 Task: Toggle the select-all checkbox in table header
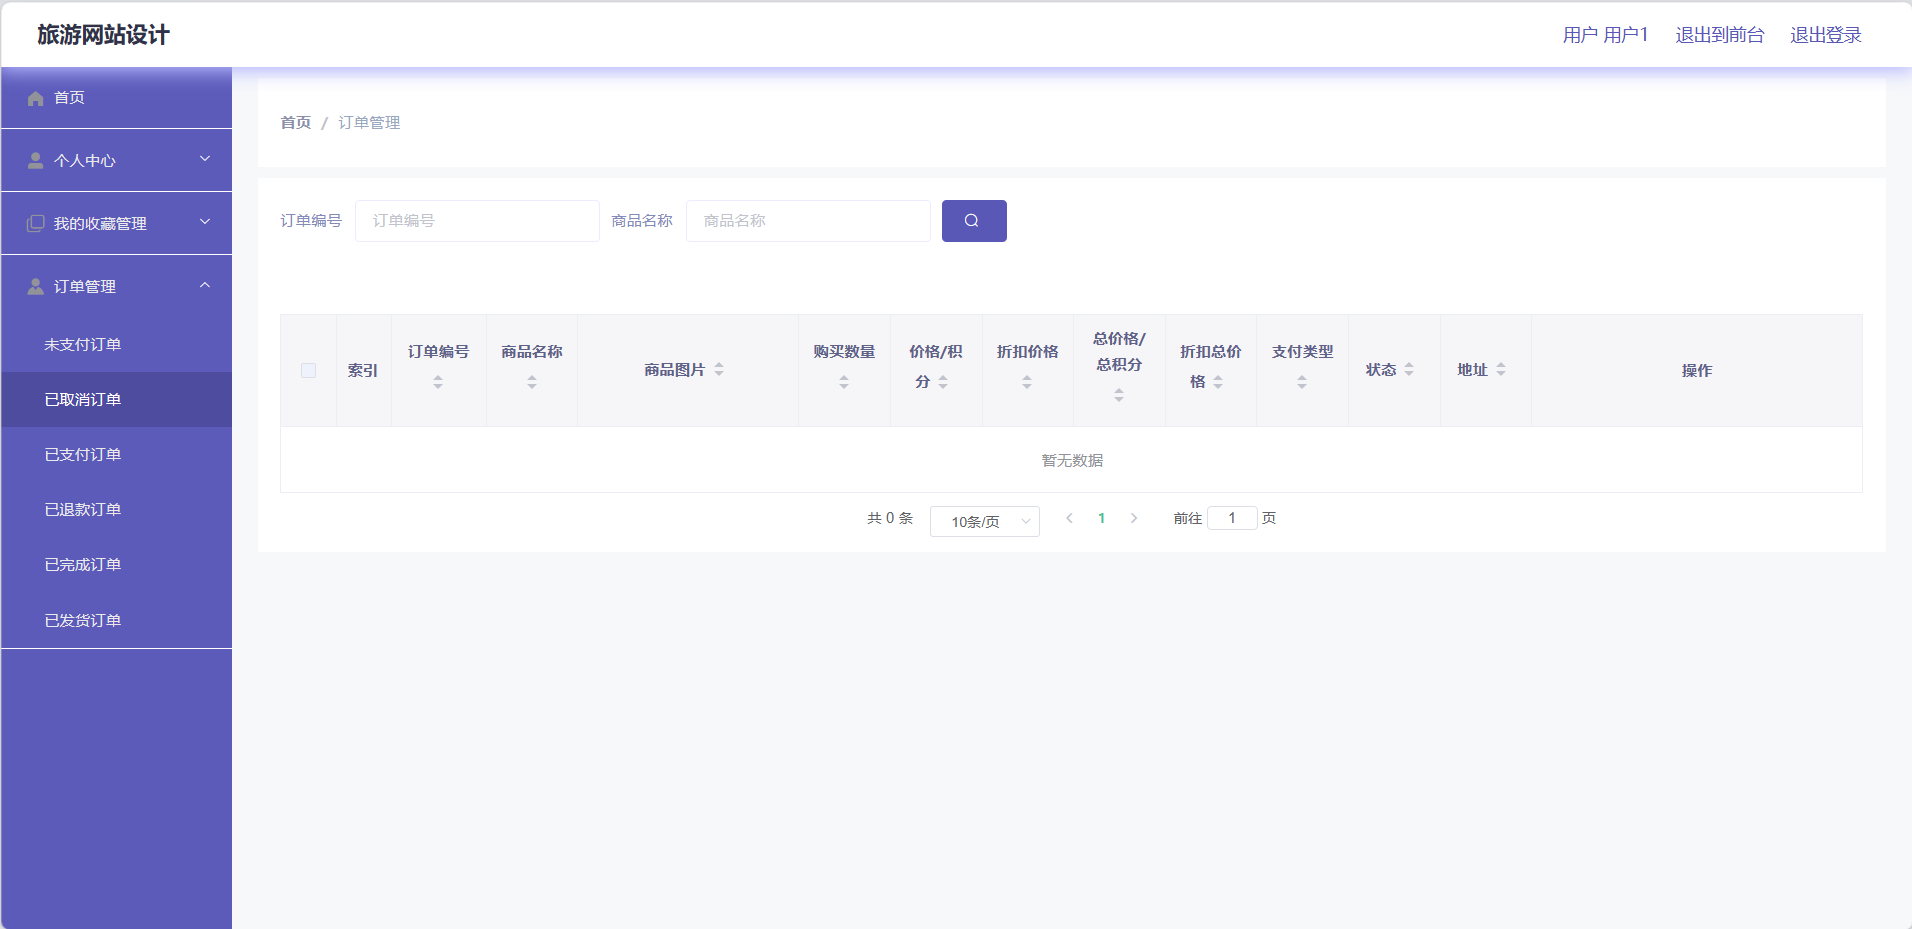tap(308, 371)
